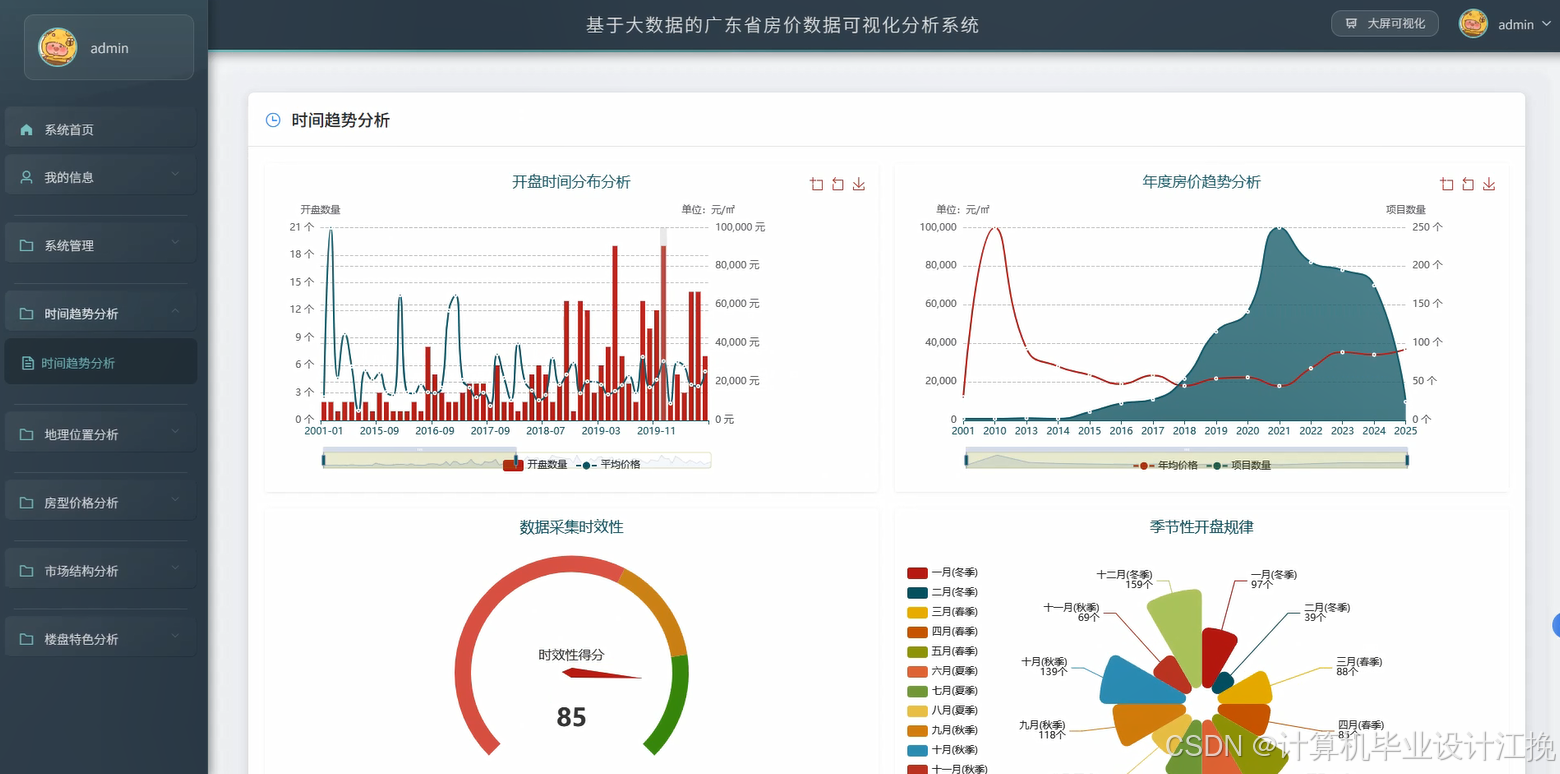
Task: Click the user icon beside 我的信息
Action: tap(27, 177)
